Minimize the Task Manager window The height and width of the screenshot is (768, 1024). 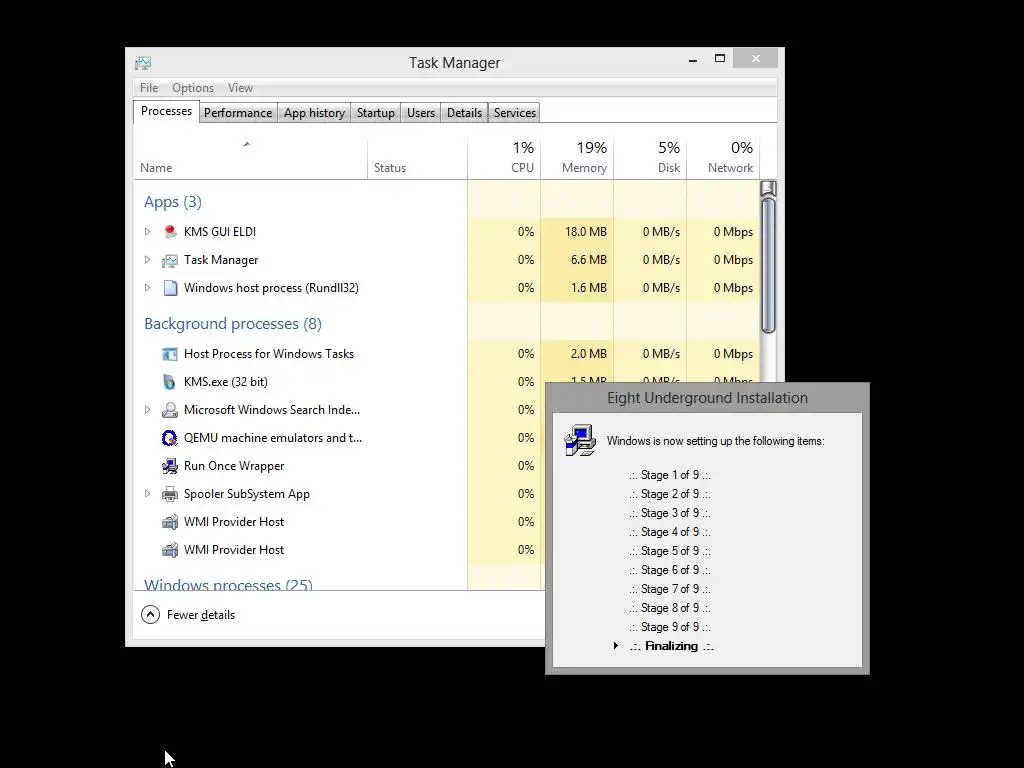tap(693, 59)
